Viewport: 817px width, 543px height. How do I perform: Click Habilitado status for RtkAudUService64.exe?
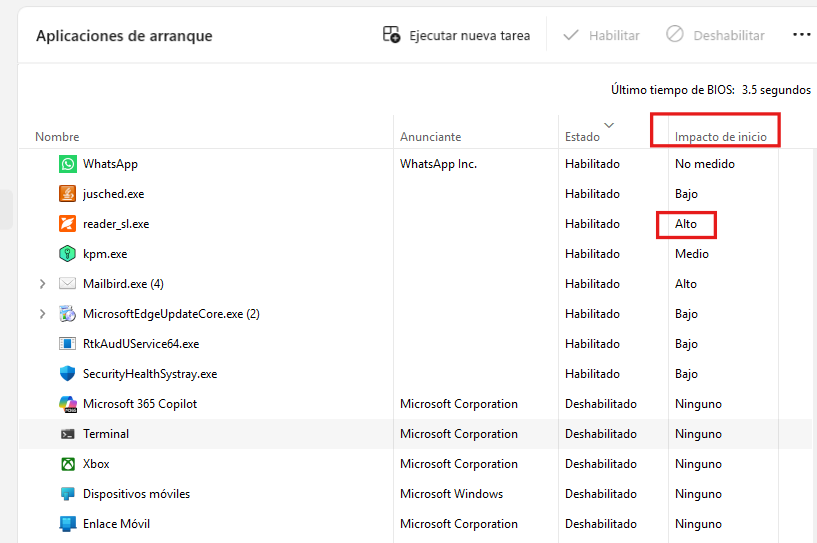592,344
